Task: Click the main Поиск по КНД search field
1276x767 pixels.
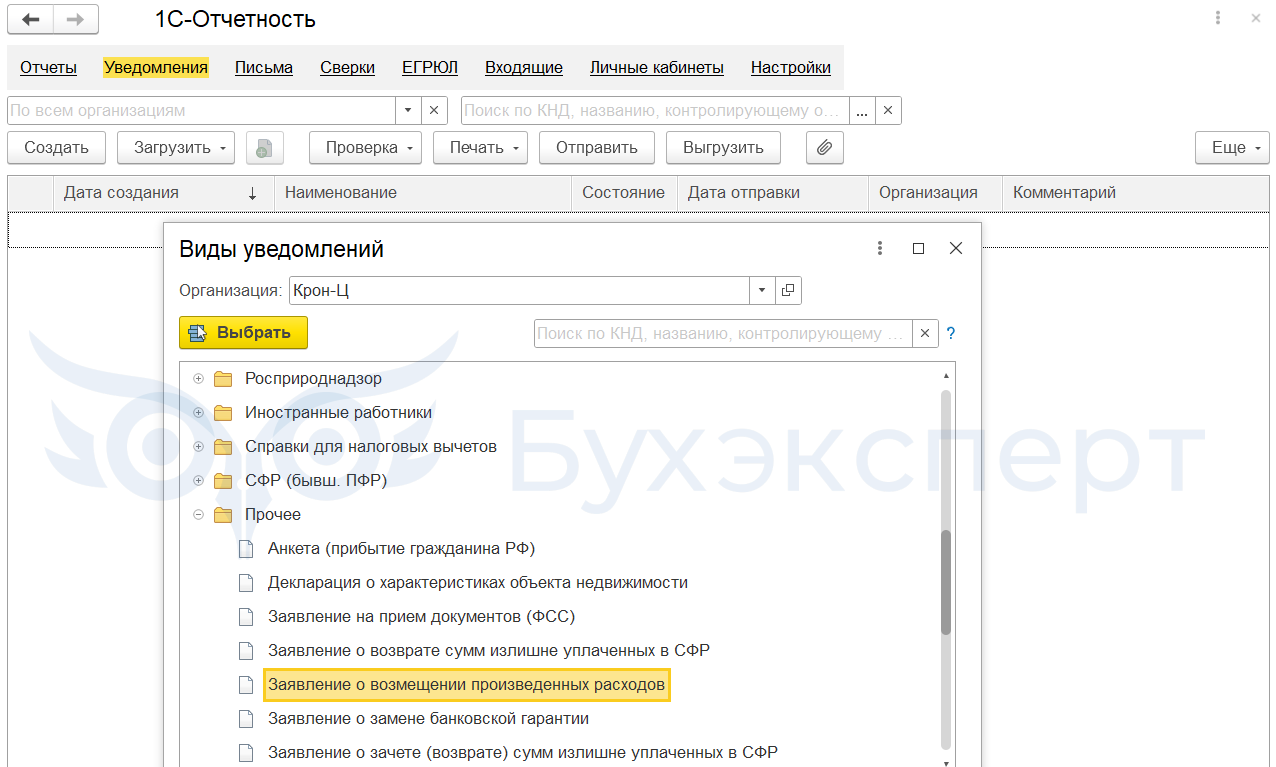Action: coord(656,110)
